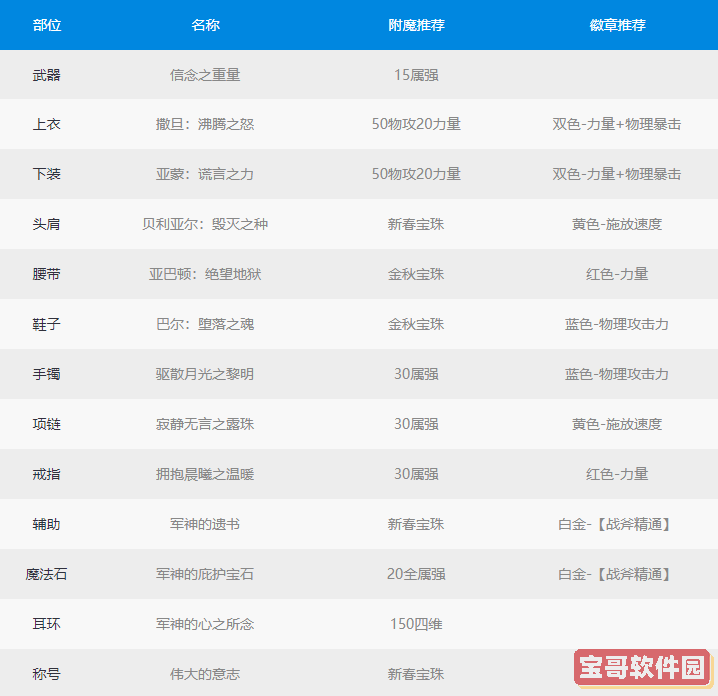This screenshot has height=696, width=718.
Task: Click the 徽章推荐 column header
Action: tap(617, 25)
